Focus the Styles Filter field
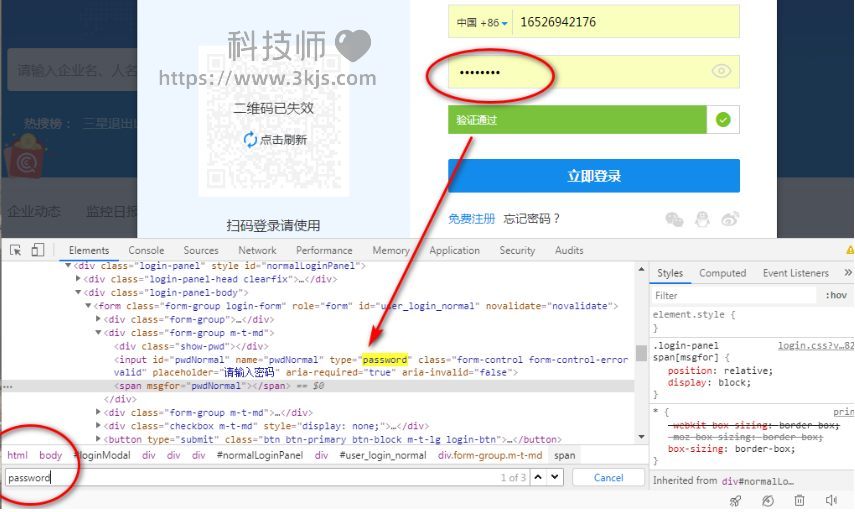The image size is (855, 512). pyautogui.click(x=733, y=296)
